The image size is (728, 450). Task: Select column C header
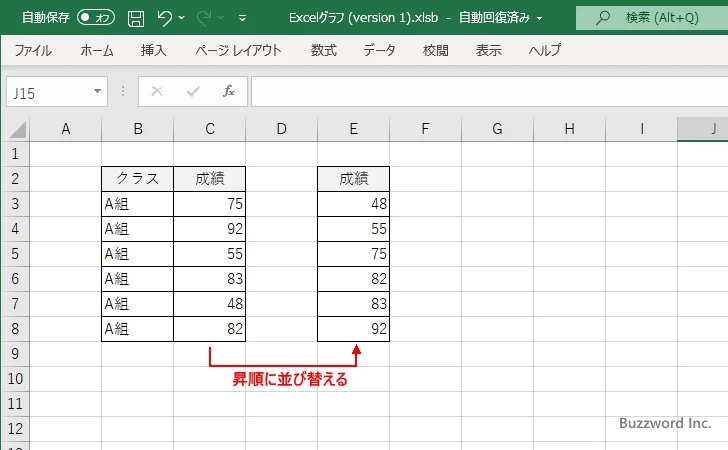click(210, 129)
